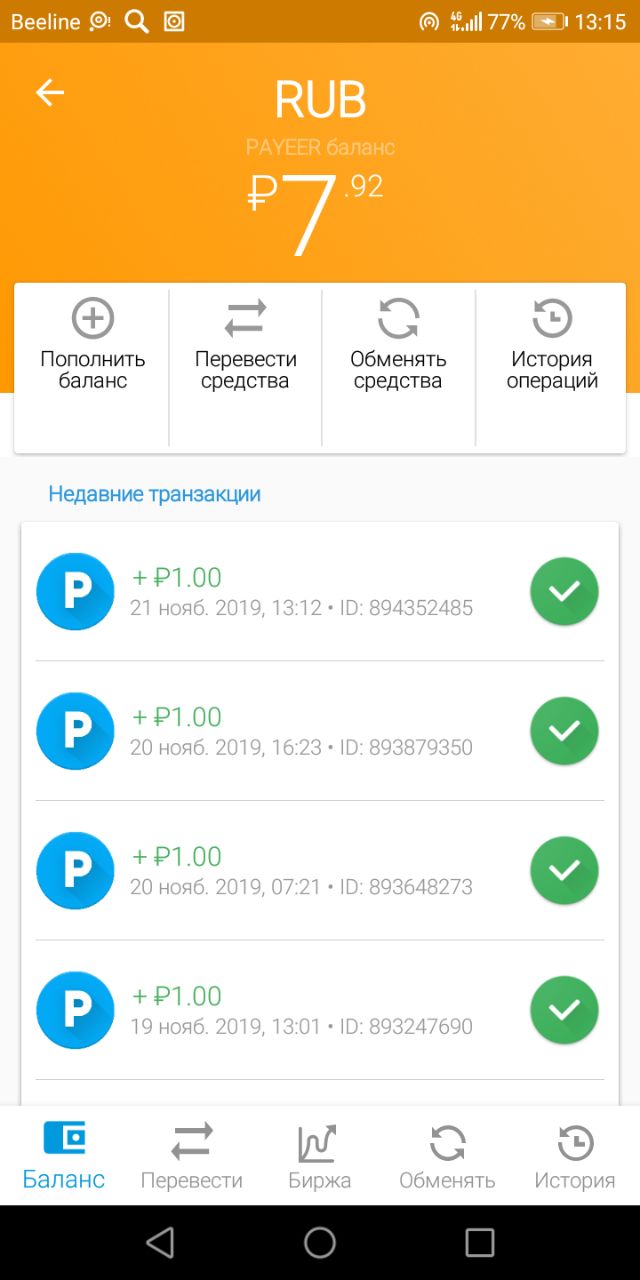Open transaction from 21 нояб. 2019, 13:12

(x=300, y=592)
